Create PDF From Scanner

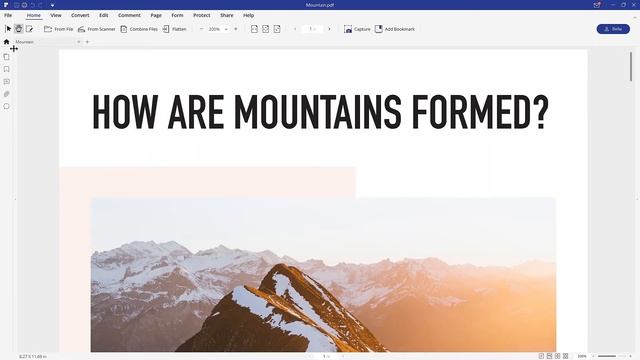click(96, 29)
